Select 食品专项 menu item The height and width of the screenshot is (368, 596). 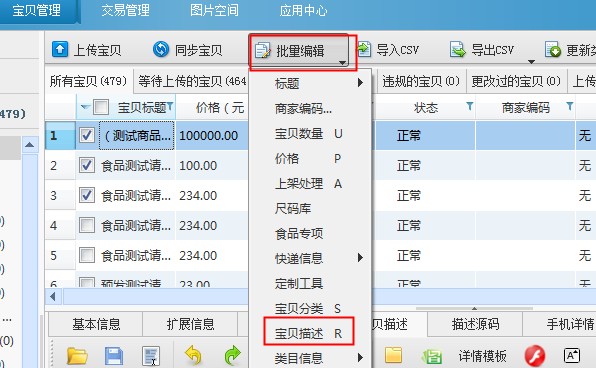(310, 233)
